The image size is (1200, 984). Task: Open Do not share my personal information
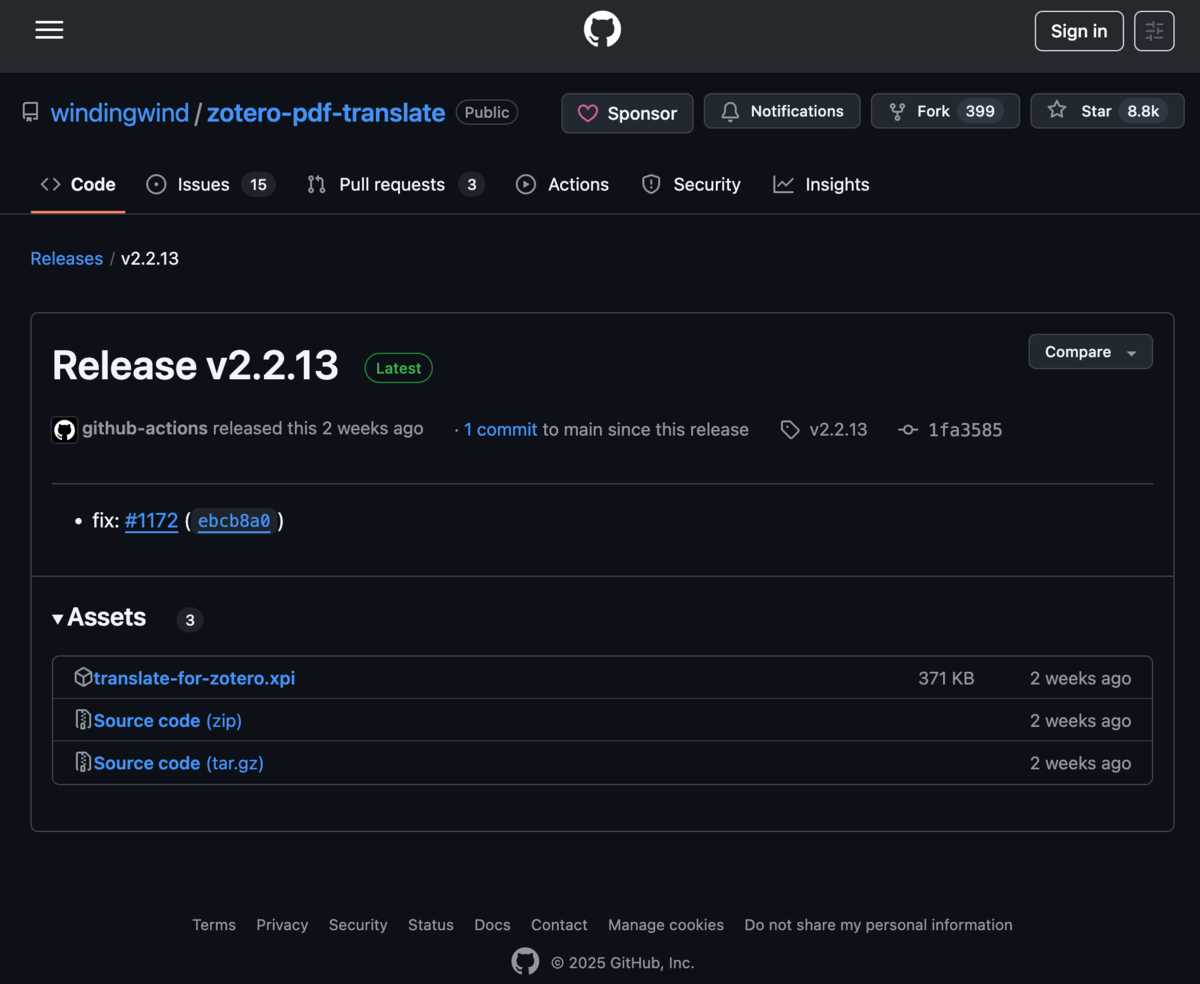[878, 925]
